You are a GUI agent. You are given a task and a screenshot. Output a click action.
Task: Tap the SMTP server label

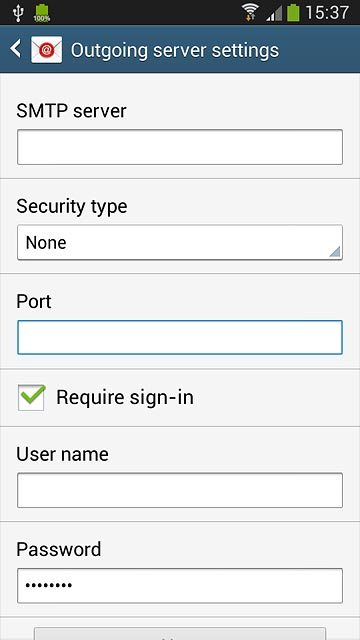71,111
